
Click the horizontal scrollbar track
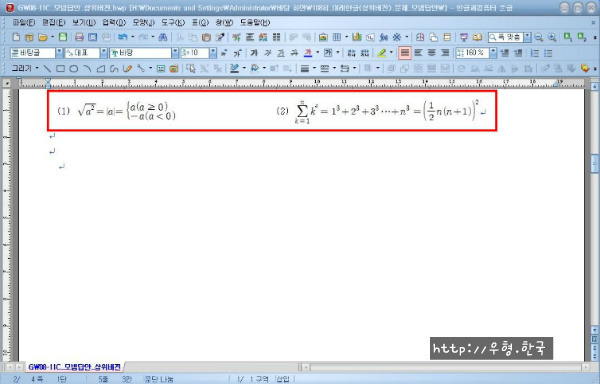point(446,367)
